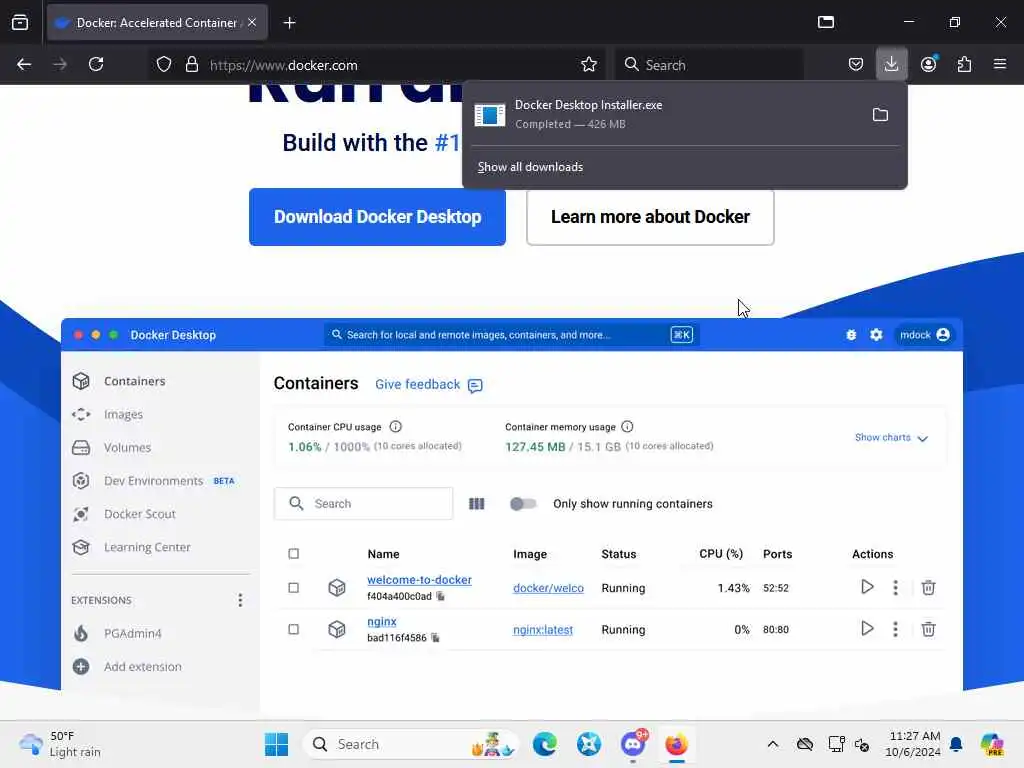Expand the system tray hidden icons chevron
Screen dimensions: 1024x768
click(773, 744)
